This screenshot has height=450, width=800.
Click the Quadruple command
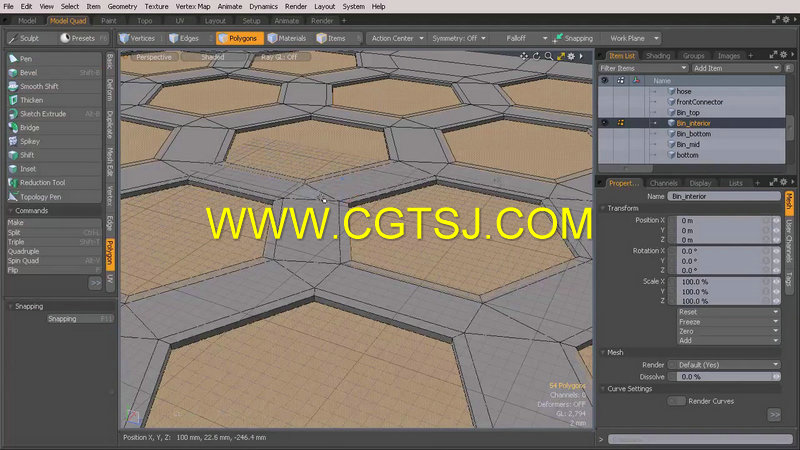[54, 251]
